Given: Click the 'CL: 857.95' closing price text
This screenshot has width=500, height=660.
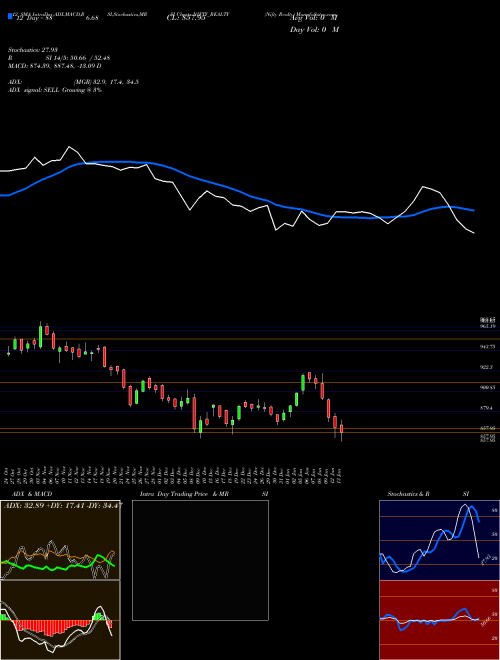Looking at the screenshot, I should [x=186, y=18].
